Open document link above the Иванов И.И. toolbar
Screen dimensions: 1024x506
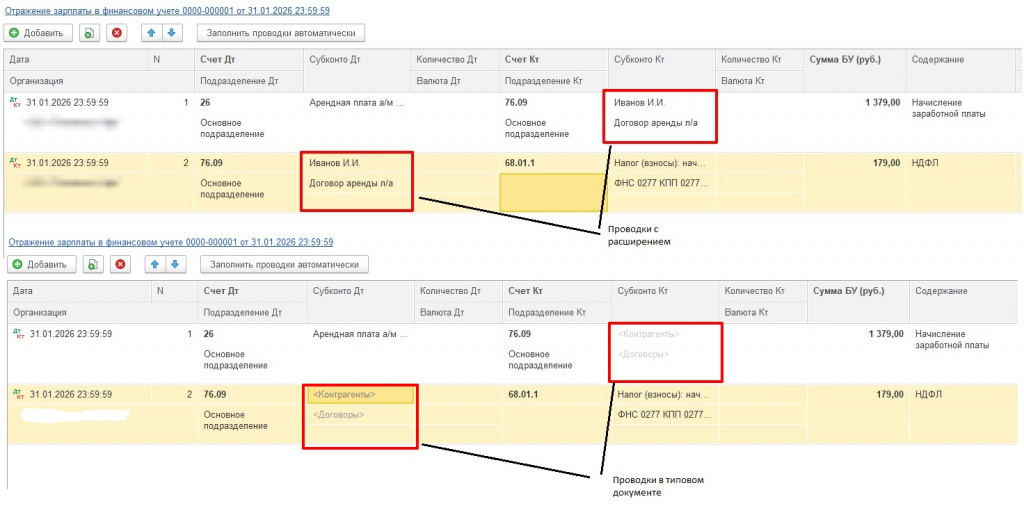167,10
